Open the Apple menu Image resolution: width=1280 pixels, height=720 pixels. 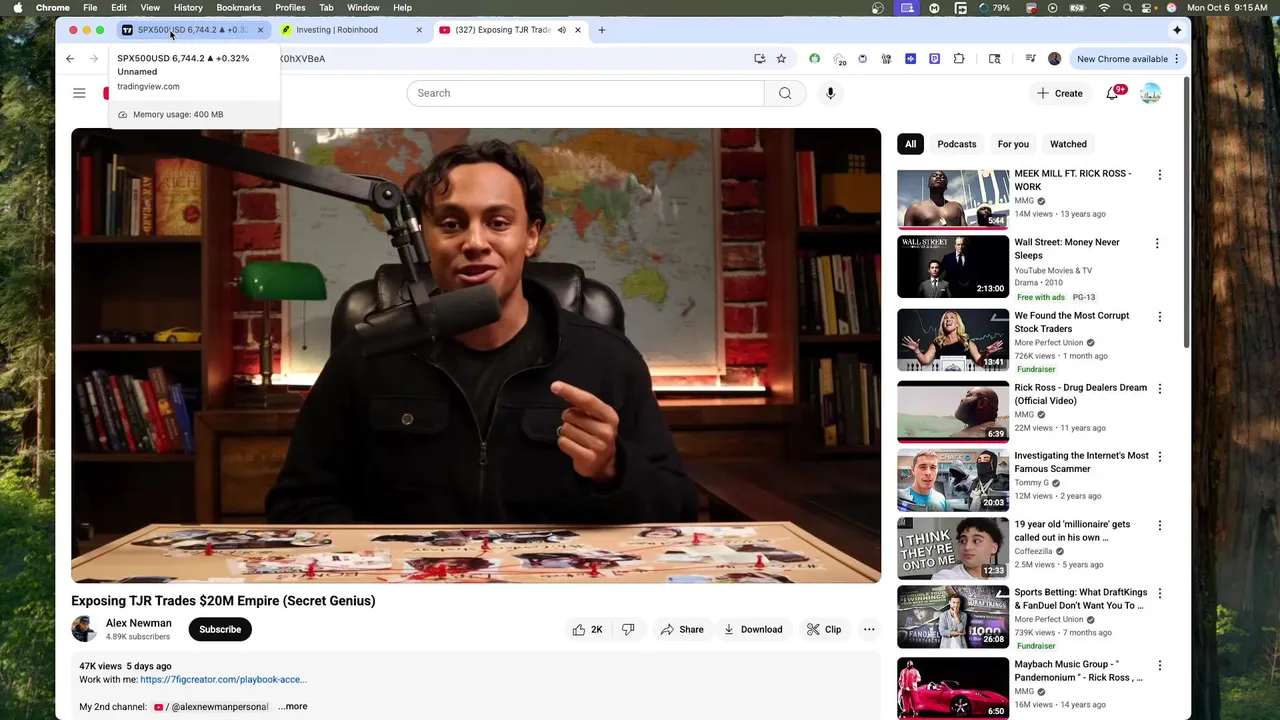(x=17, y=8)
